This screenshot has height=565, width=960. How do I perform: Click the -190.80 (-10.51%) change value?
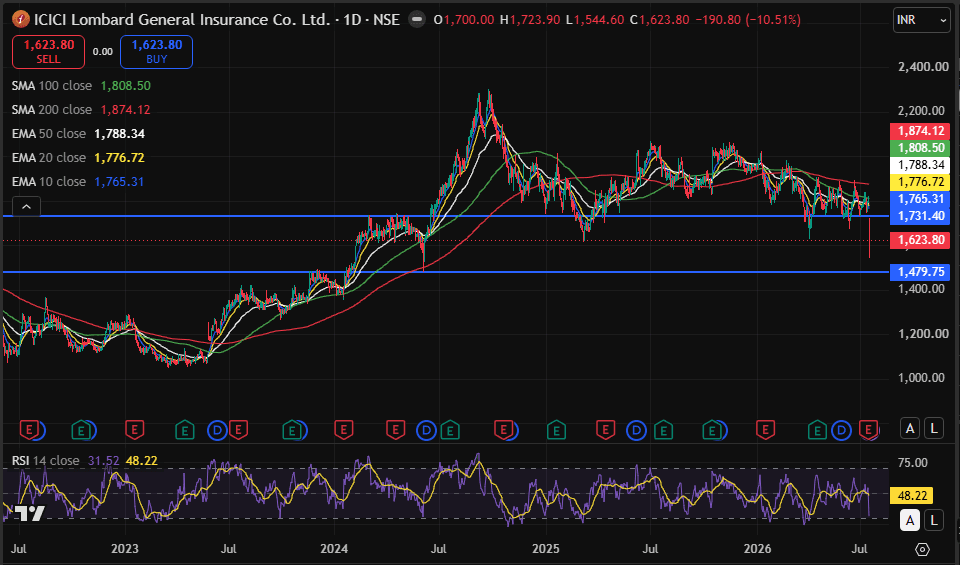pyautogui.click(x=748, y=20)
